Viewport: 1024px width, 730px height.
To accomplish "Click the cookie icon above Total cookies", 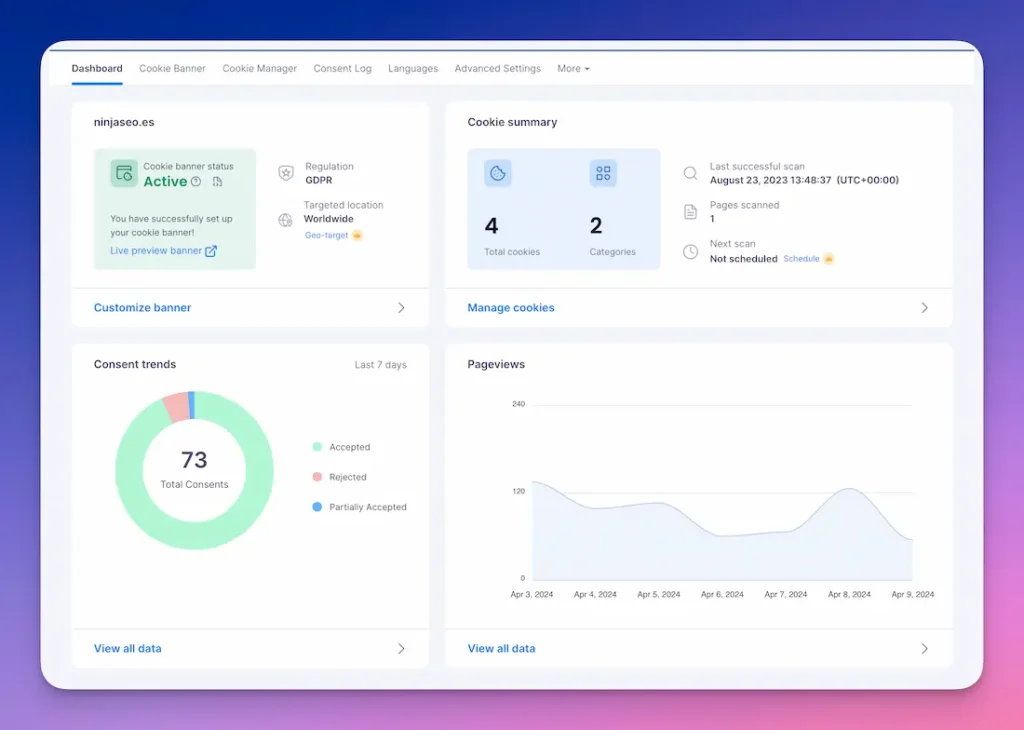I will click(497, 173).
